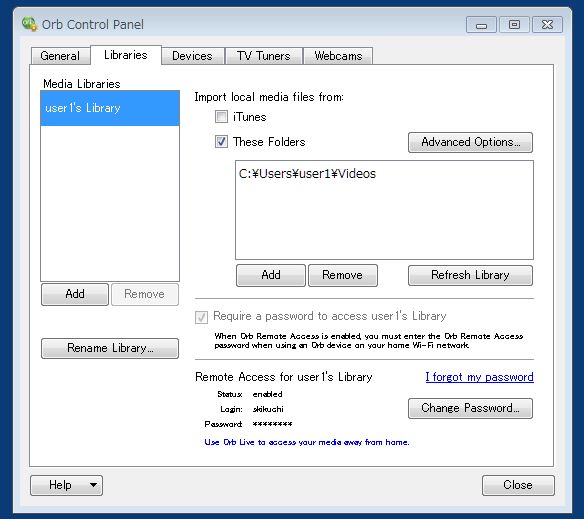Open the I forgot my password link
Screen dimensions: 584x519
click(479, 377)
